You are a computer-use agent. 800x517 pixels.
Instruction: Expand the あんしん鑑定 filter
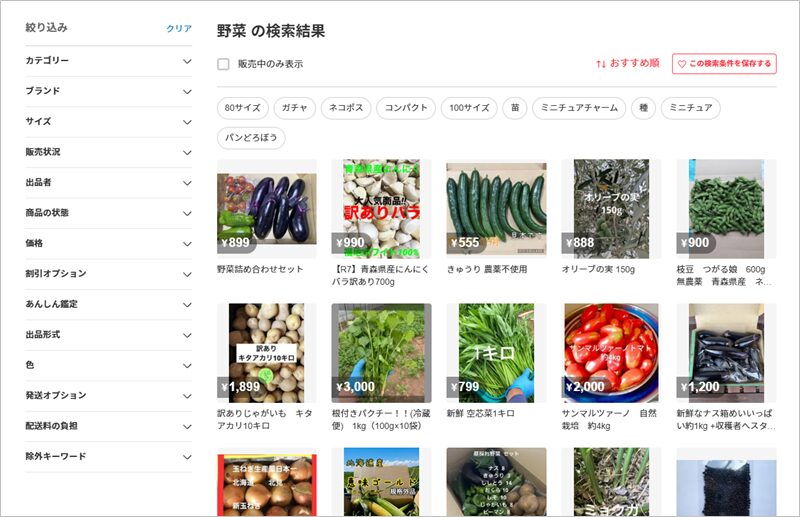[x=109, y=305]
